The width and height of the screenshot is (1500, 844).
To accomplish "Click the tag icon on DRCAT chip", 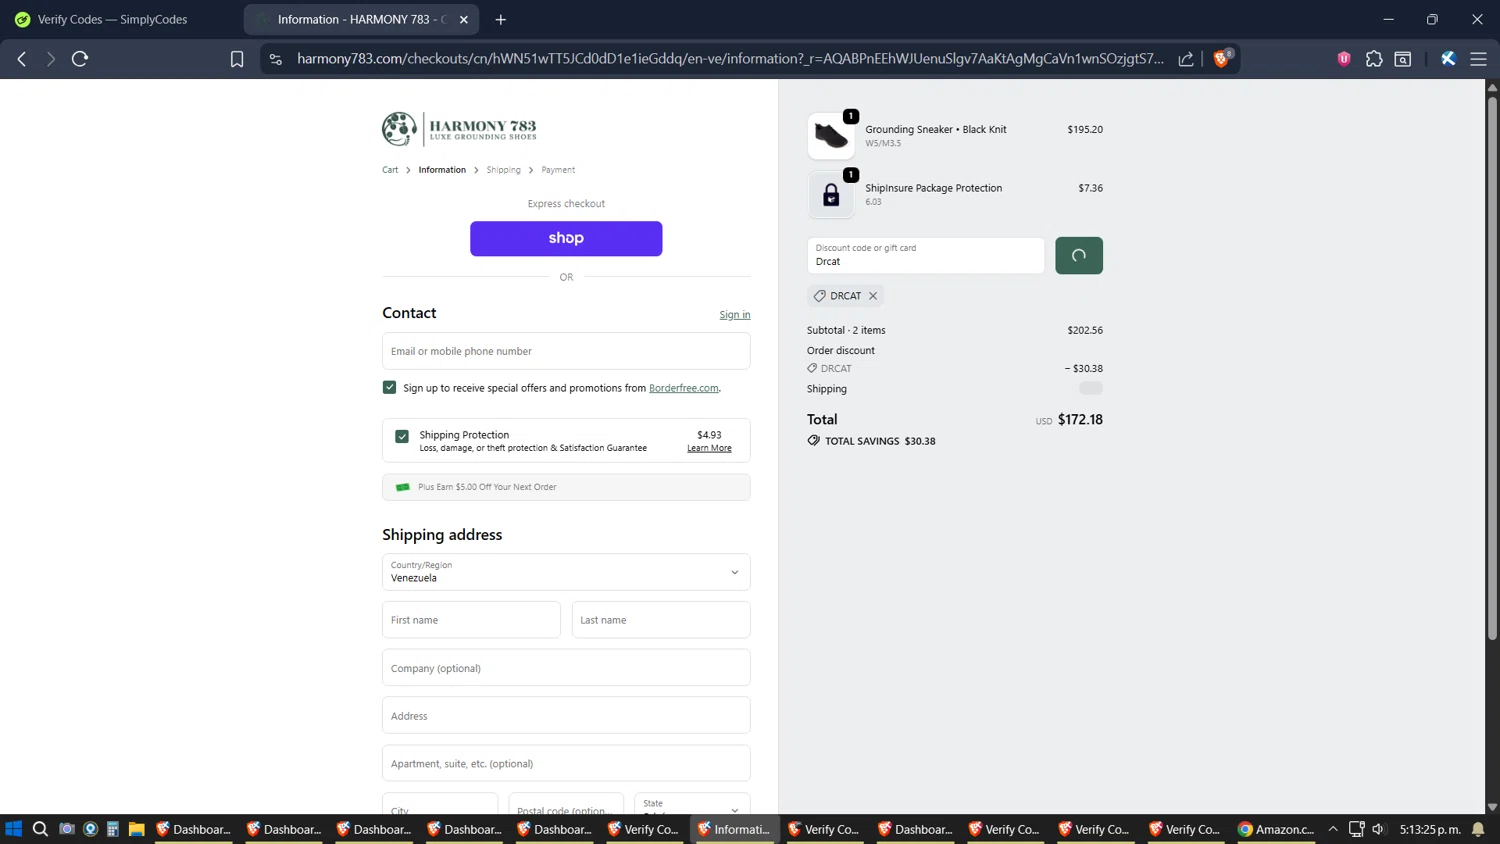I will coord(820,296).
